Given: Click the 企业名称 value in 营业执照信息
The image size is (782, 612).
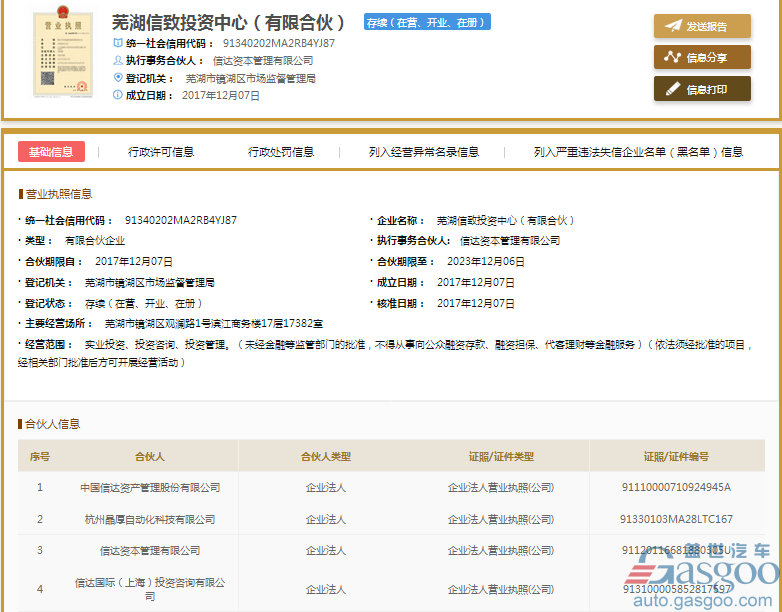Looking at the screenshot, I should 506,220.
